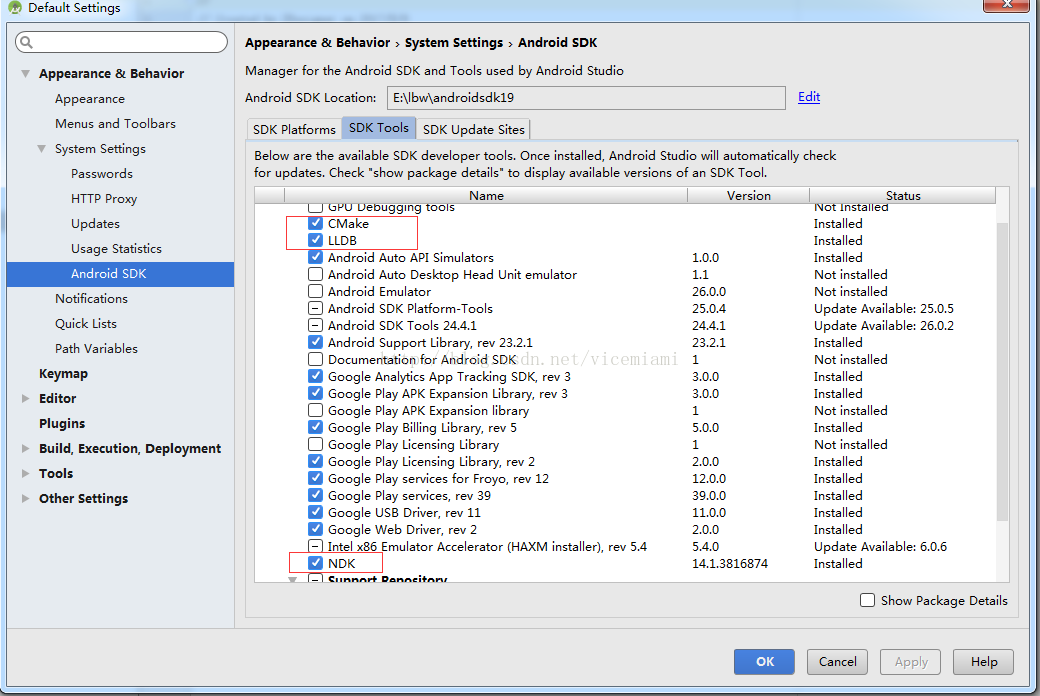Expand Other Settings node

tap(25, 498)
